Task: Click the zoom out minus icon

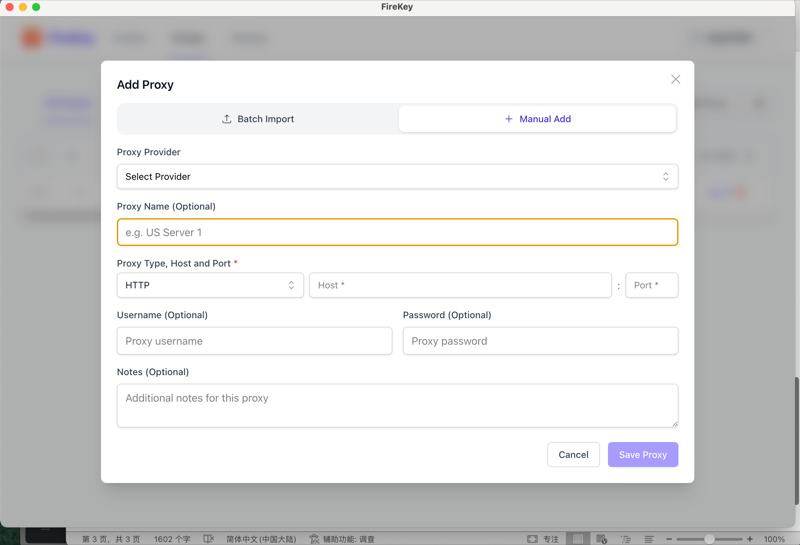Action: tap(669, 539)
